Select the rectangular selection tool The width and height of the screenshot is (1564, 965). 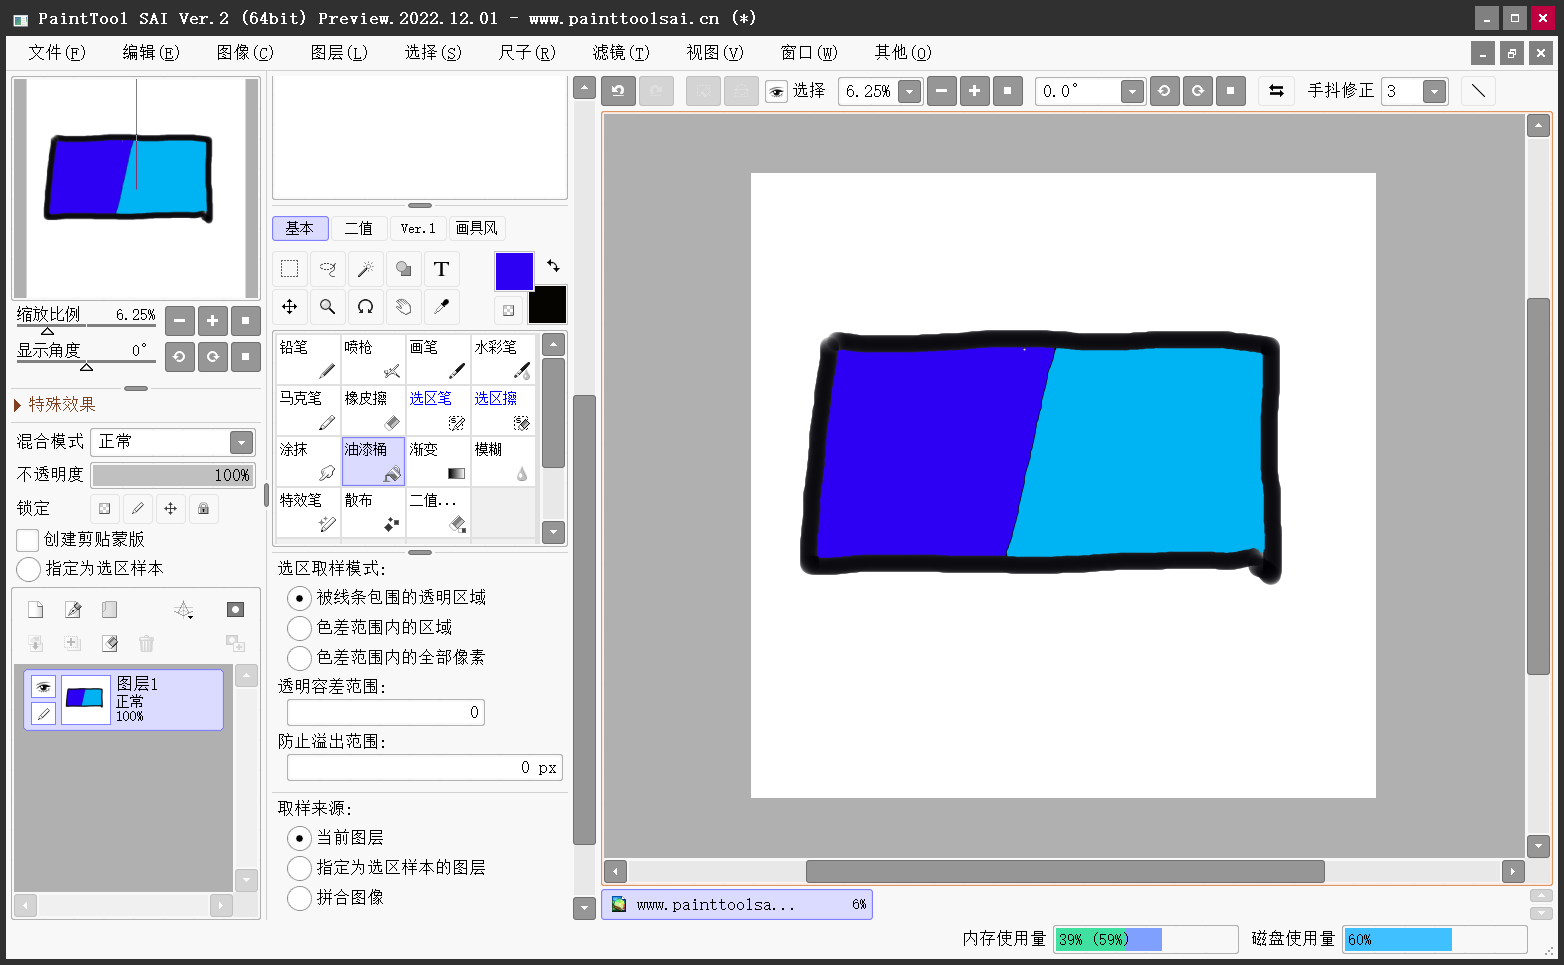(289, 269)
